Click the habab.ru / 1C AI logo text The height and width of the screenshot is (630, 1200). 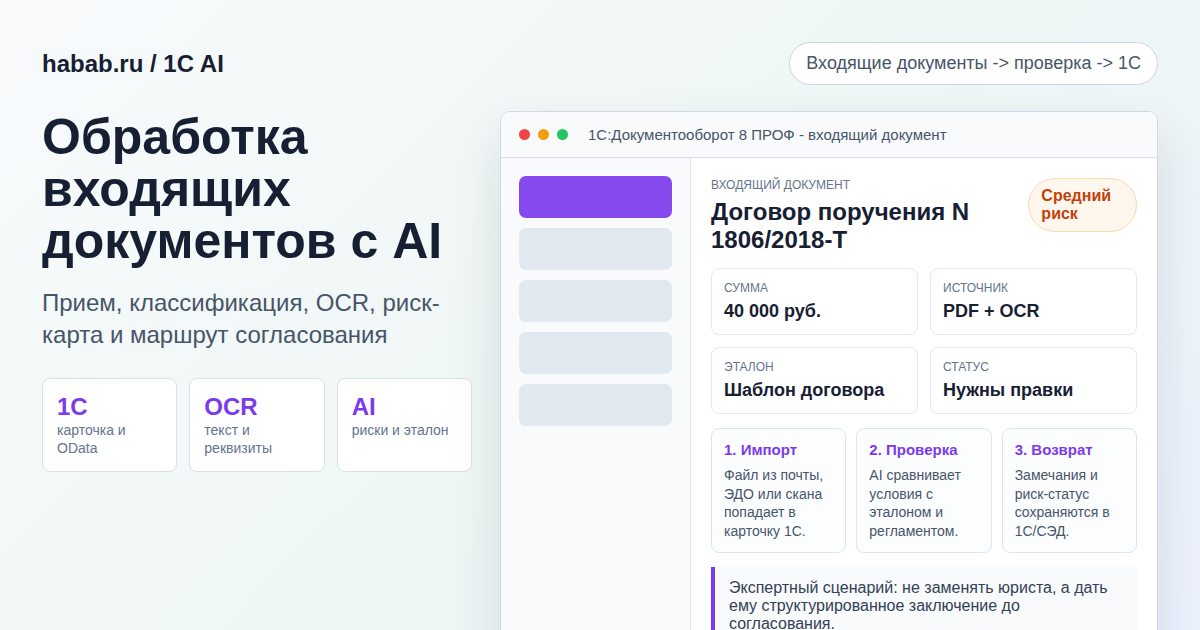[133, 64]
